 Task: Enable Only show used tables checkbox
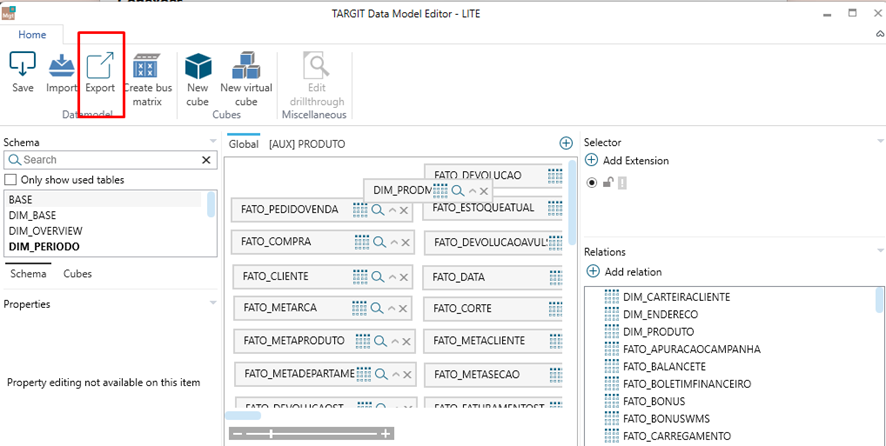point(10,180)
